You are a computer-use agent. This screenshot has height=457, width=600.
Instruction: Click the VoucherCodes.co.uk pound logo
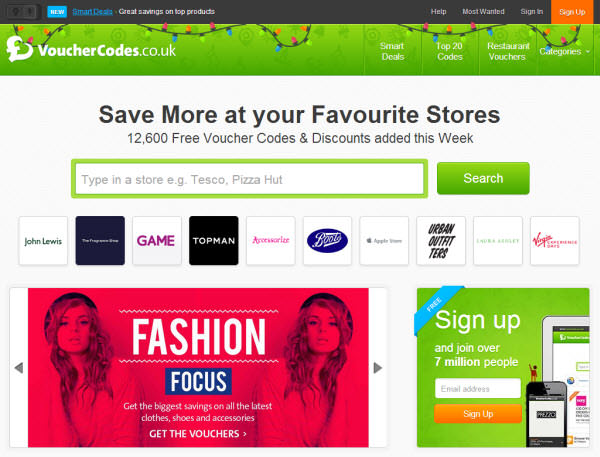click(19, 49)
